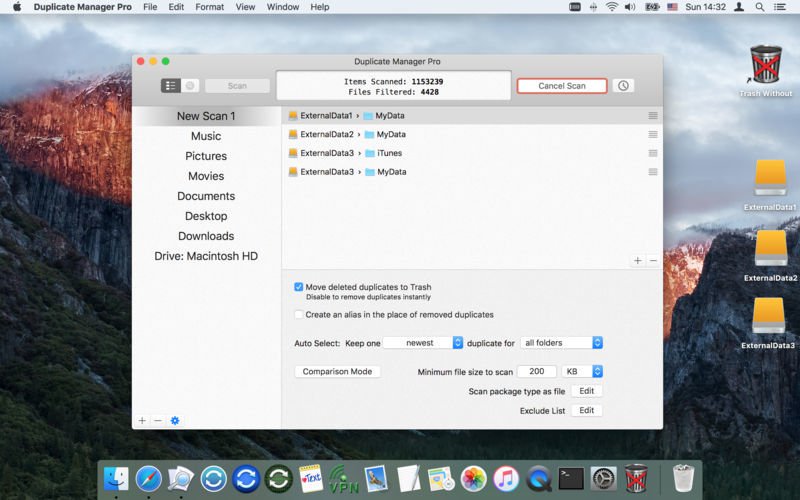Image resolution: width=800 pixels, height=500 pixels.
Task: Open the Keep one 'newest' dropdown
Action: 423,343
